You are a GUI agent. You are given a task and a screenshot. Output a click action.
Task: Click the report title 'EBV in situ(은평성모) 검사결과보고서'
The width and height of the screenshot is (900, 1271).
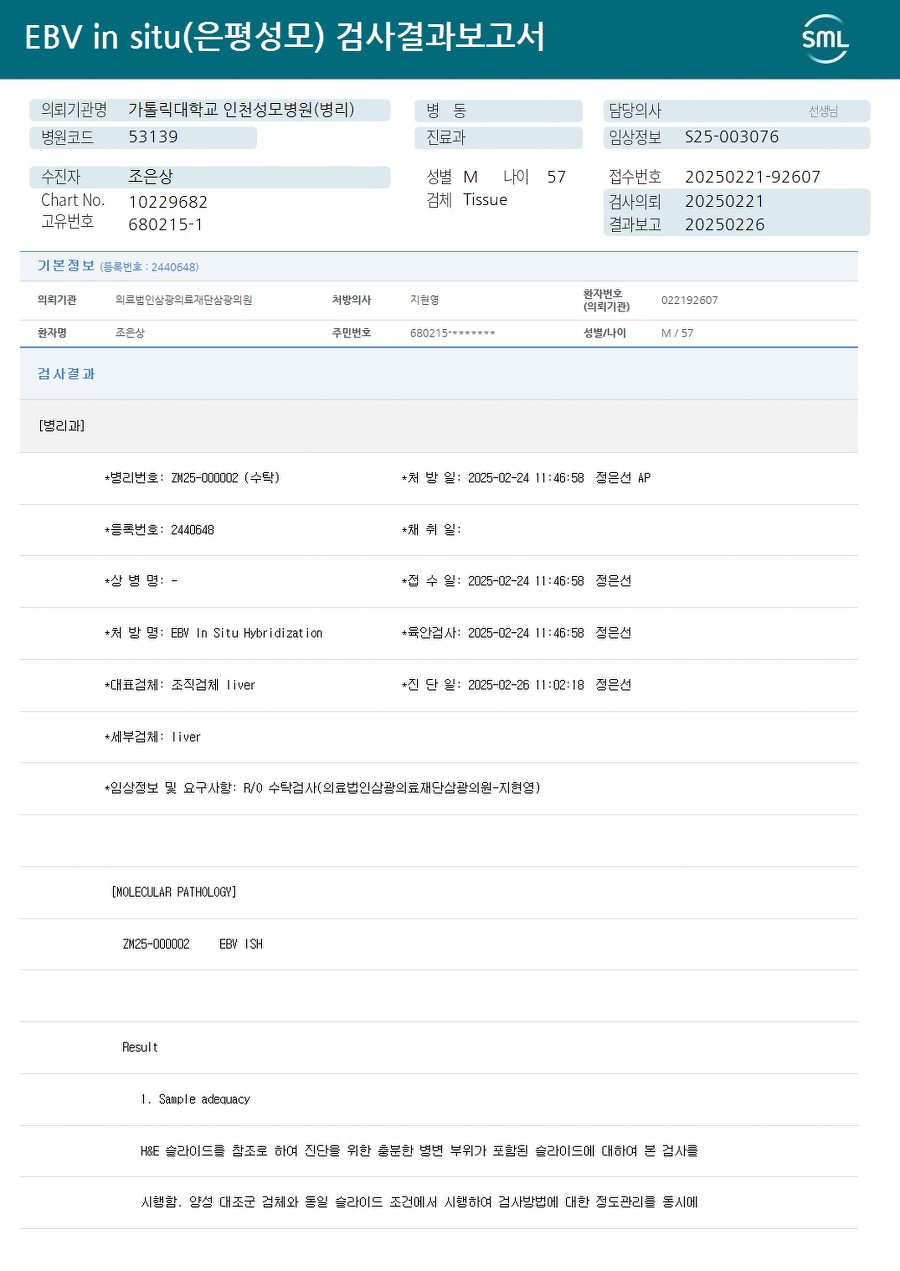(x=285, y=38)
